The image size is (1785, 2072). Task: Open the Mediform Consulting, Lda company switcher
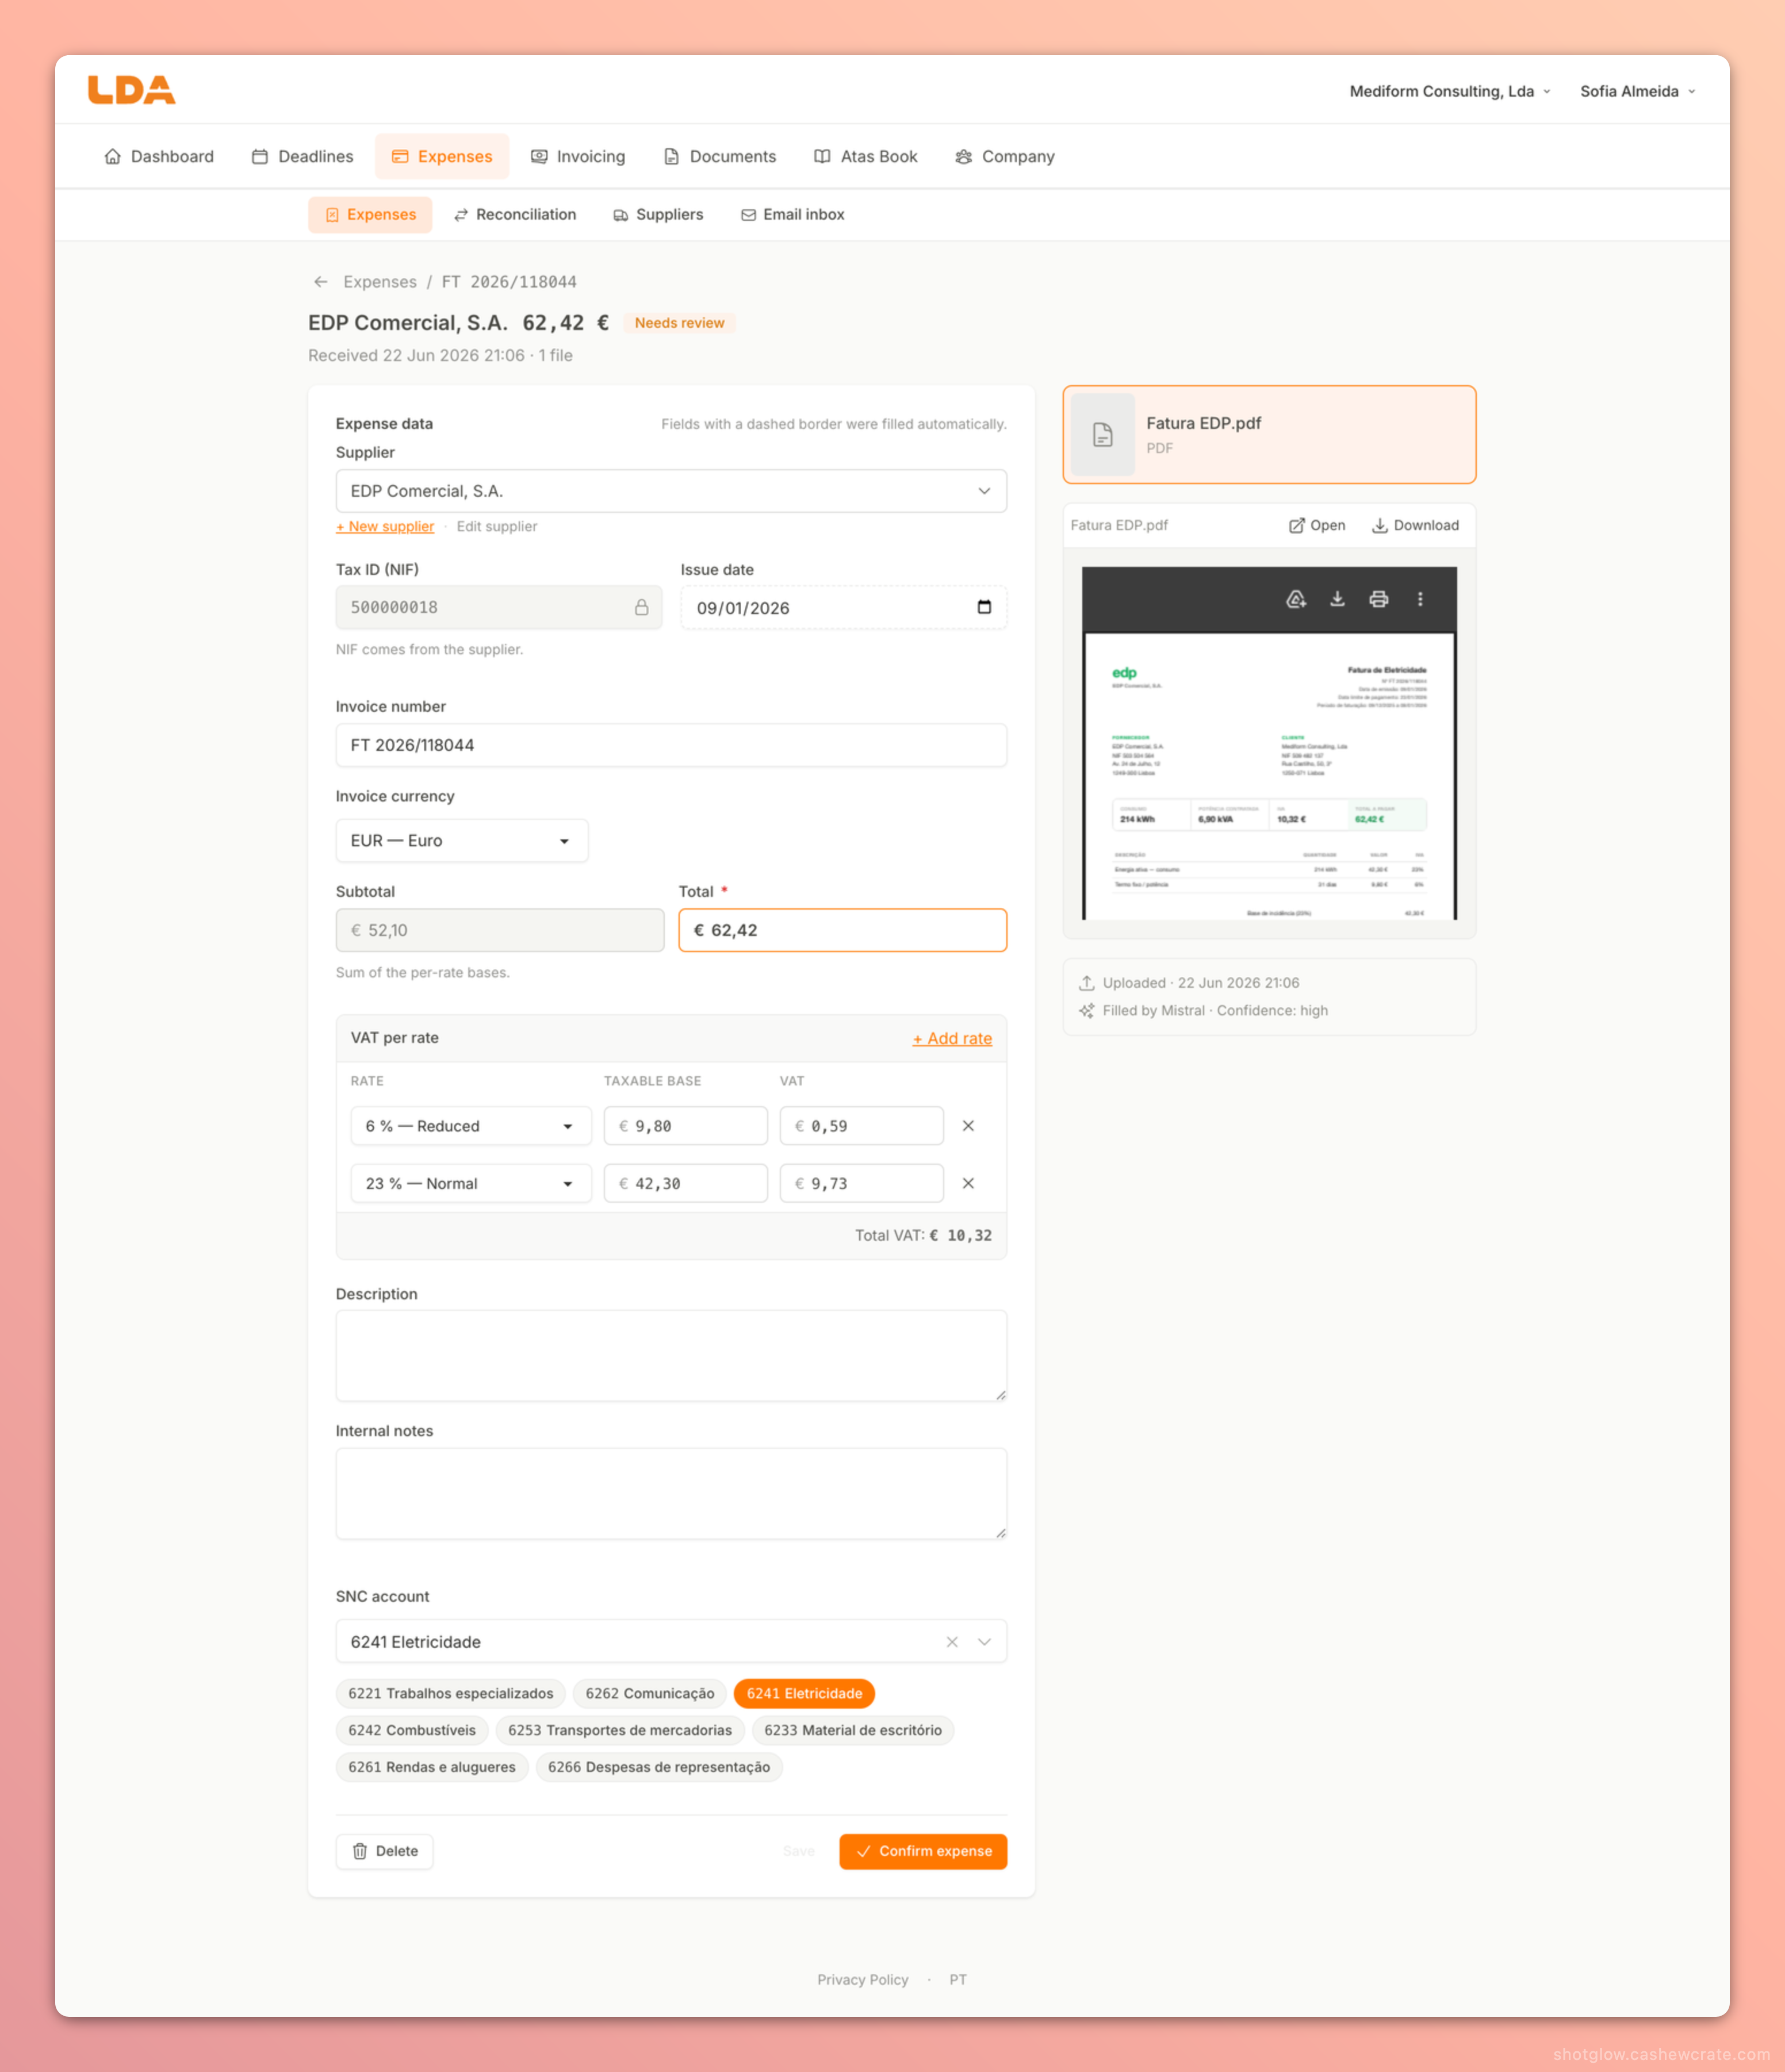pos(1450,91)
